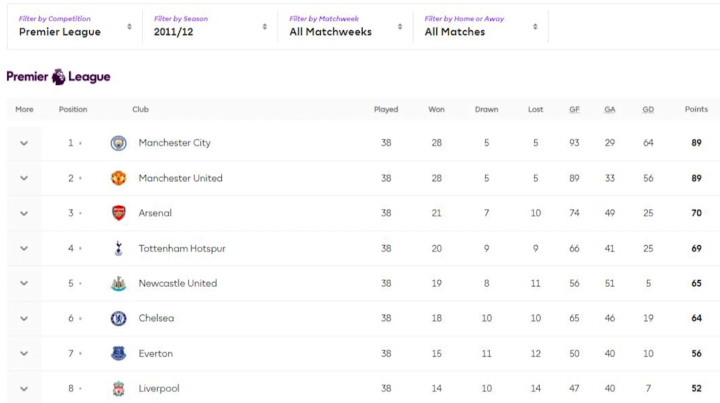Click the Tottenham Hotspur club crest
Image resolution: width=720 pixels, height=403 pixels.
click(x=118, y=248)
